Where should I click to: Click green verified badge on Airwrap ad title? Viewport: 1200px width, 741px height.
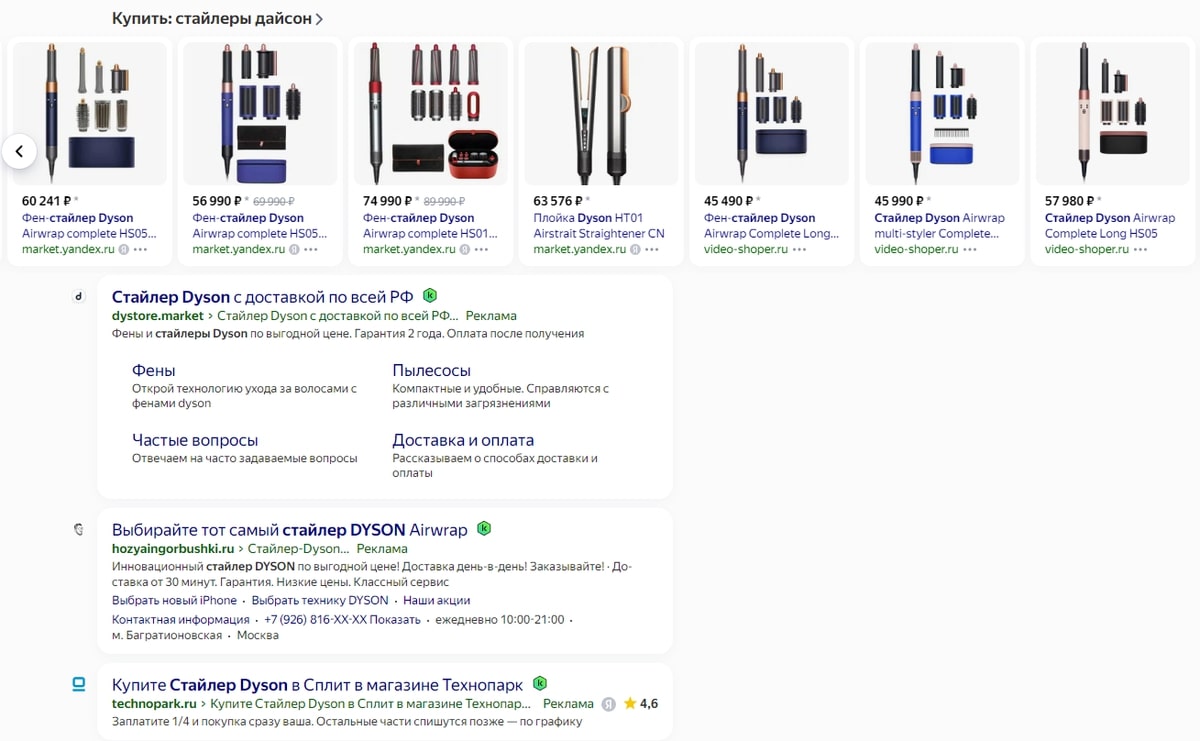point(484,528)
